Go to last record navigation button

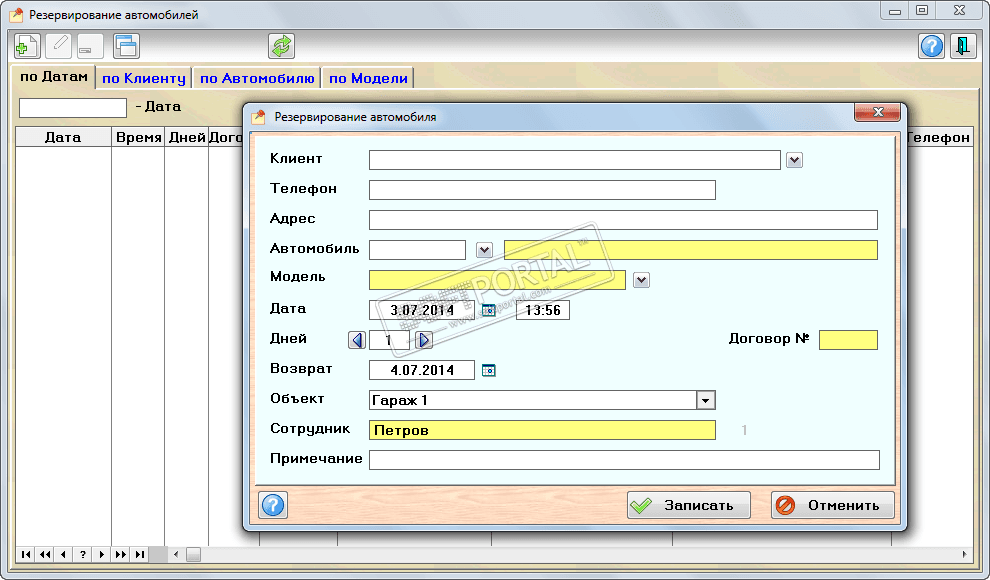139,554
